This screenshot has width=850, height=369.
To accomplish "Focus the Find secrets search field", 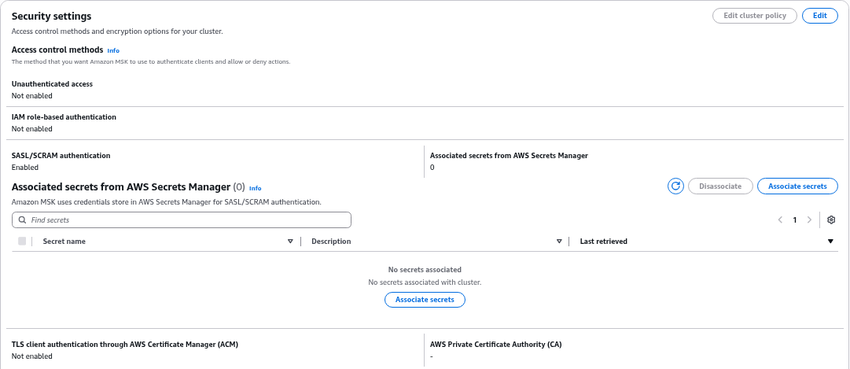I will click(182, 220).
